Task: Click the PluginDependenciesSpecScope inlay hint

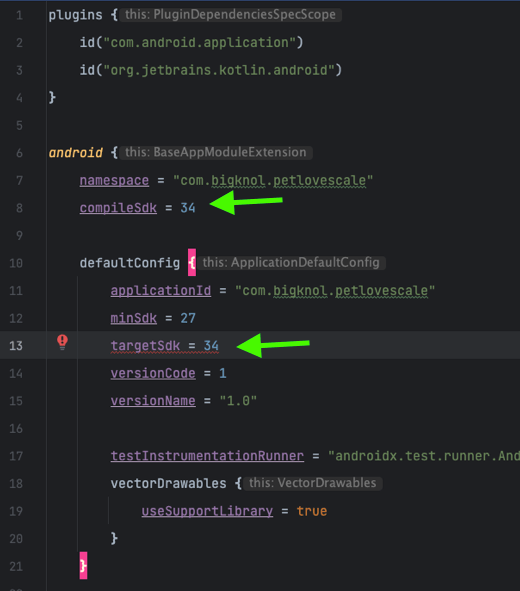Action: pyautogui.click(x=230, y=15)
